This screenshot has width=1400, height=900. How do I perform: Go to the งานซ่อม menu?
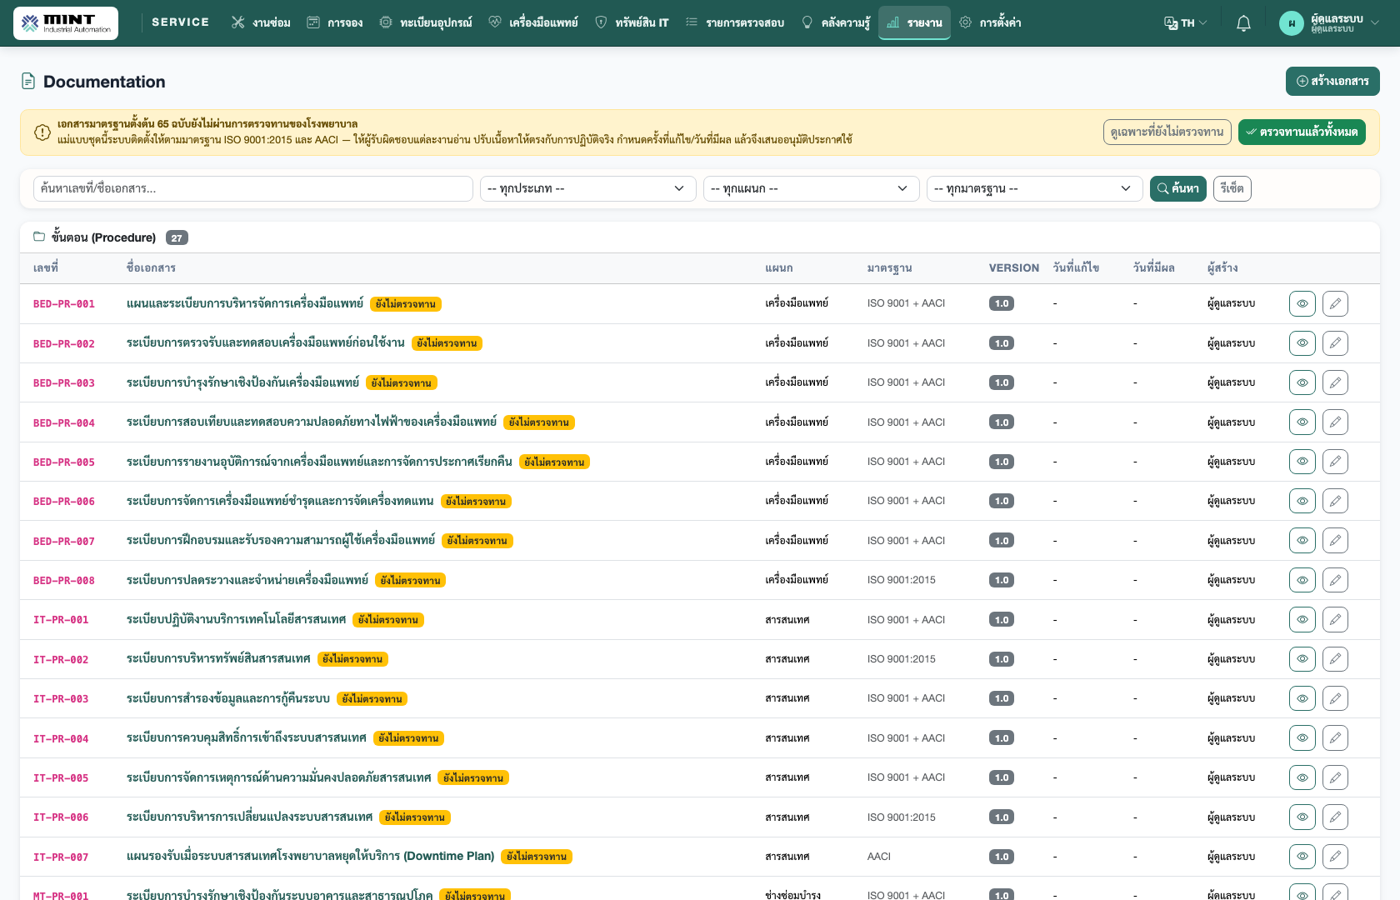pos(261,23)
